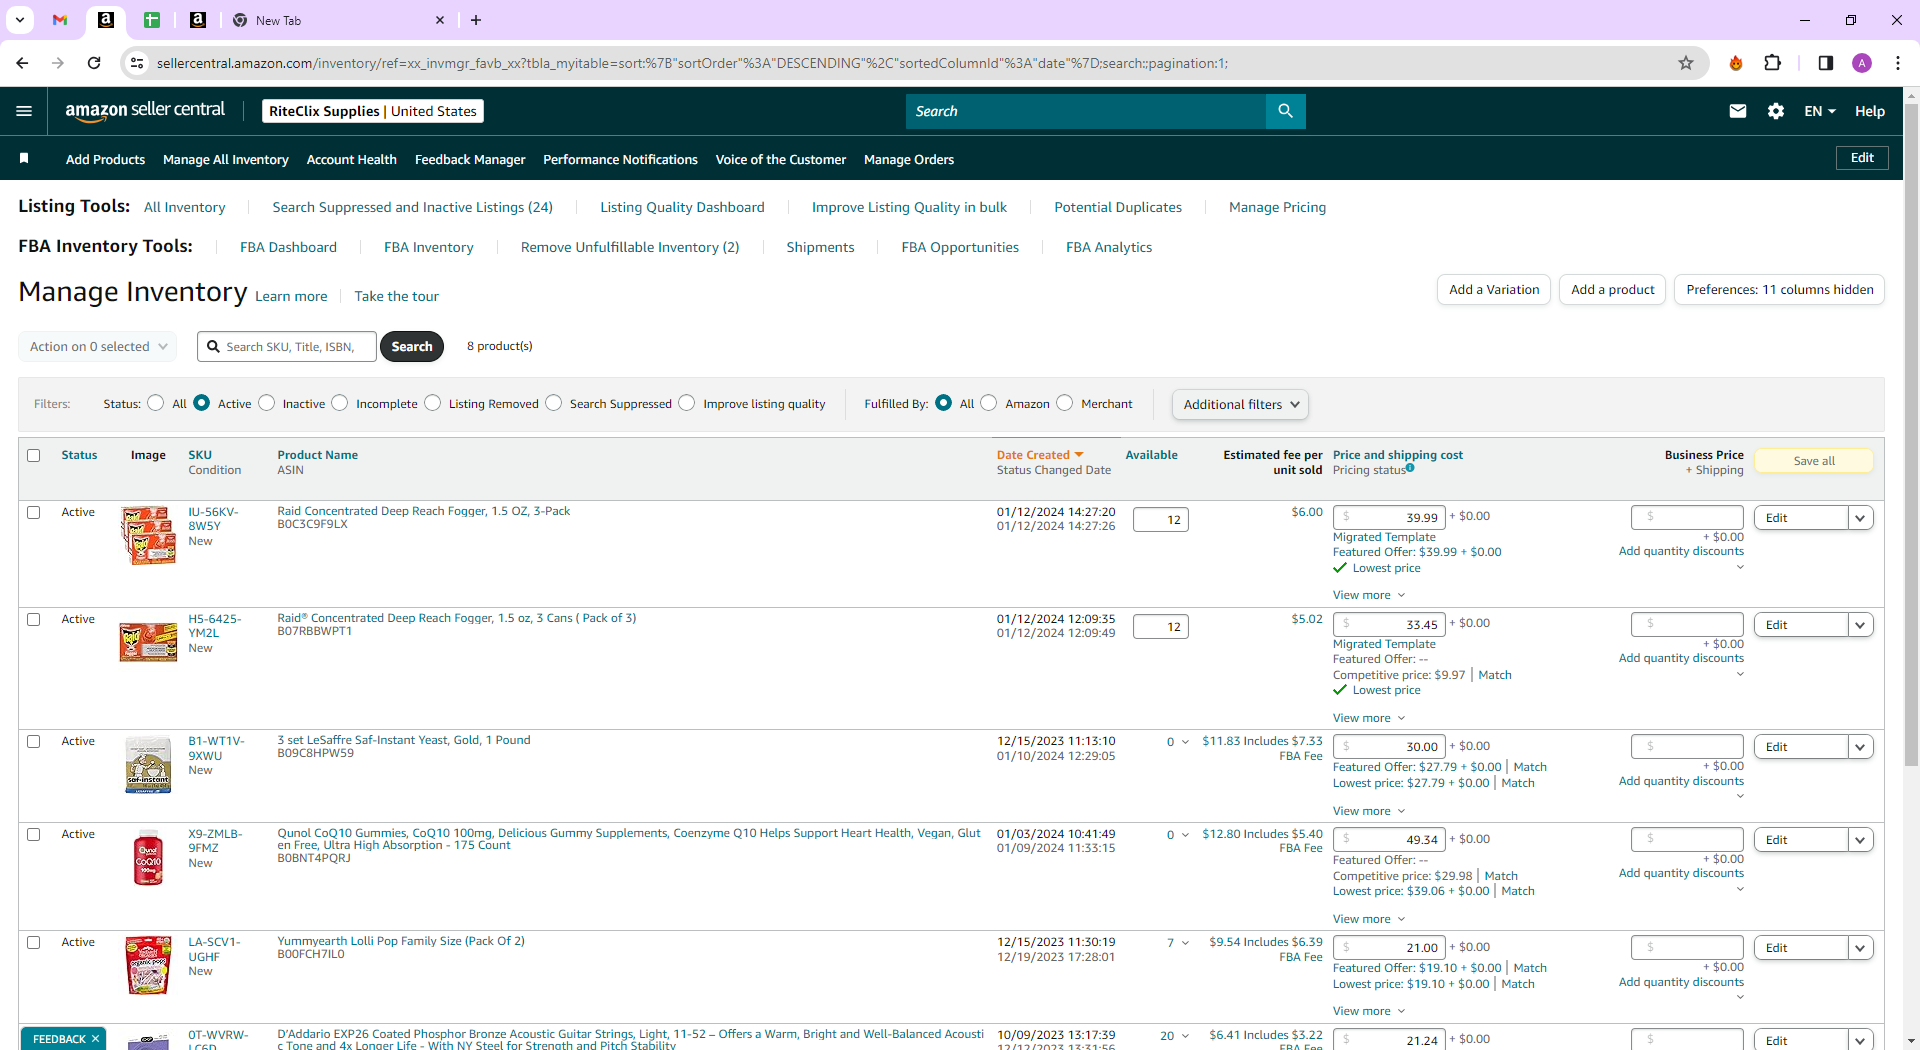Go back with browser back arrow

point(22,63)
